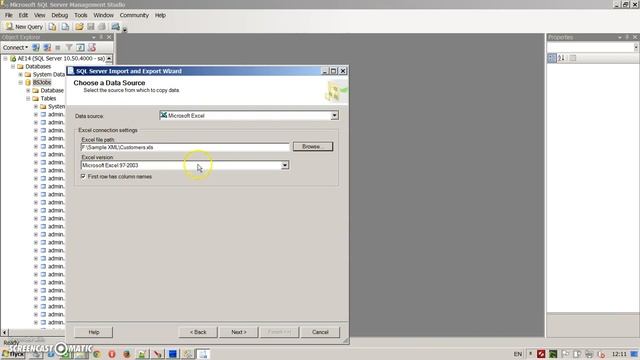
Task: Click the Next button in wizard
Action: 239,332
